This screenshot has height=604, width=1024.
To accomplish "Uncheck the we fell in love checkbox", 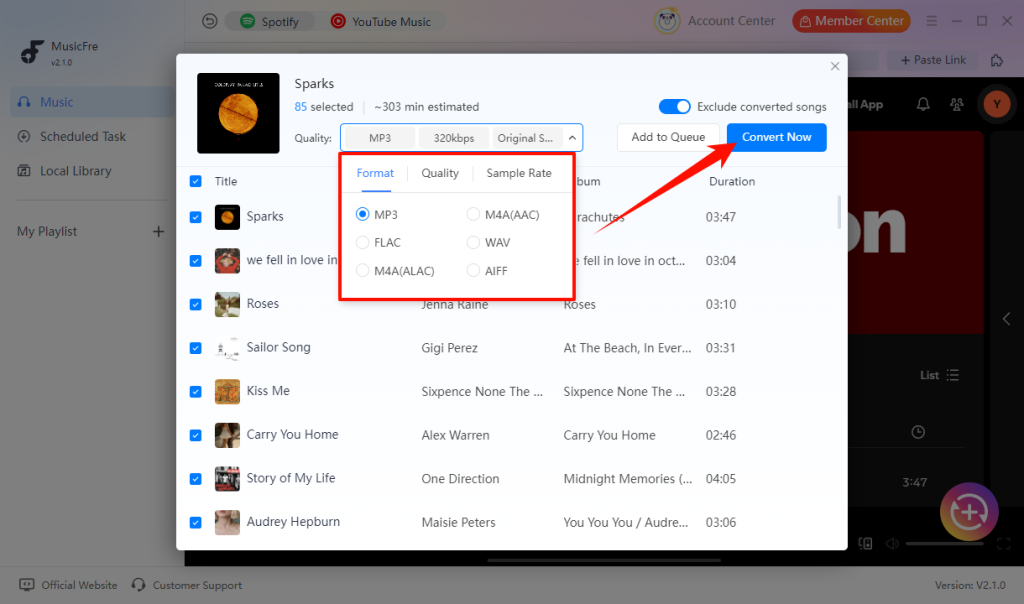I will (195, 261).
